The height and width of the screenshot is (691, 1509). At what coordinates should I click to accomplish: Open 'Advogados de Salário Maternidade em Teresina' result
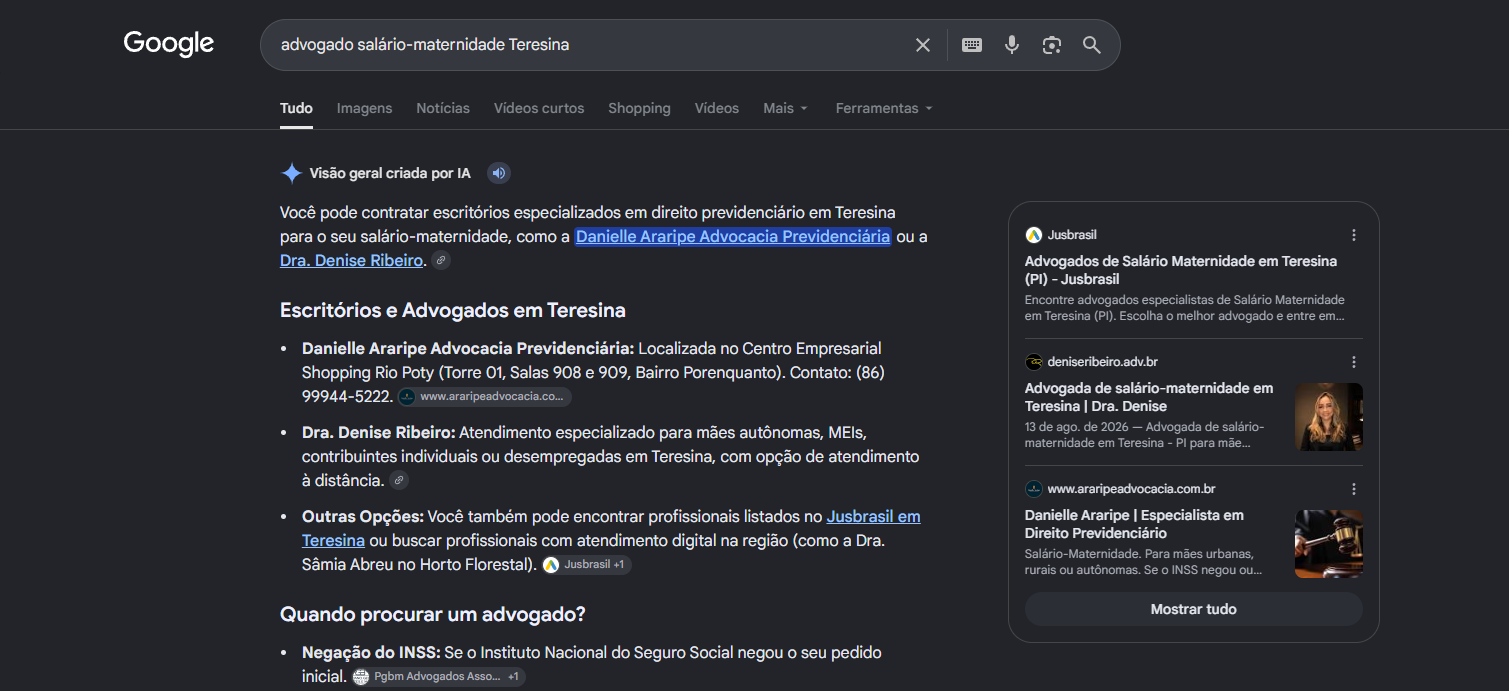point(1180,270)
